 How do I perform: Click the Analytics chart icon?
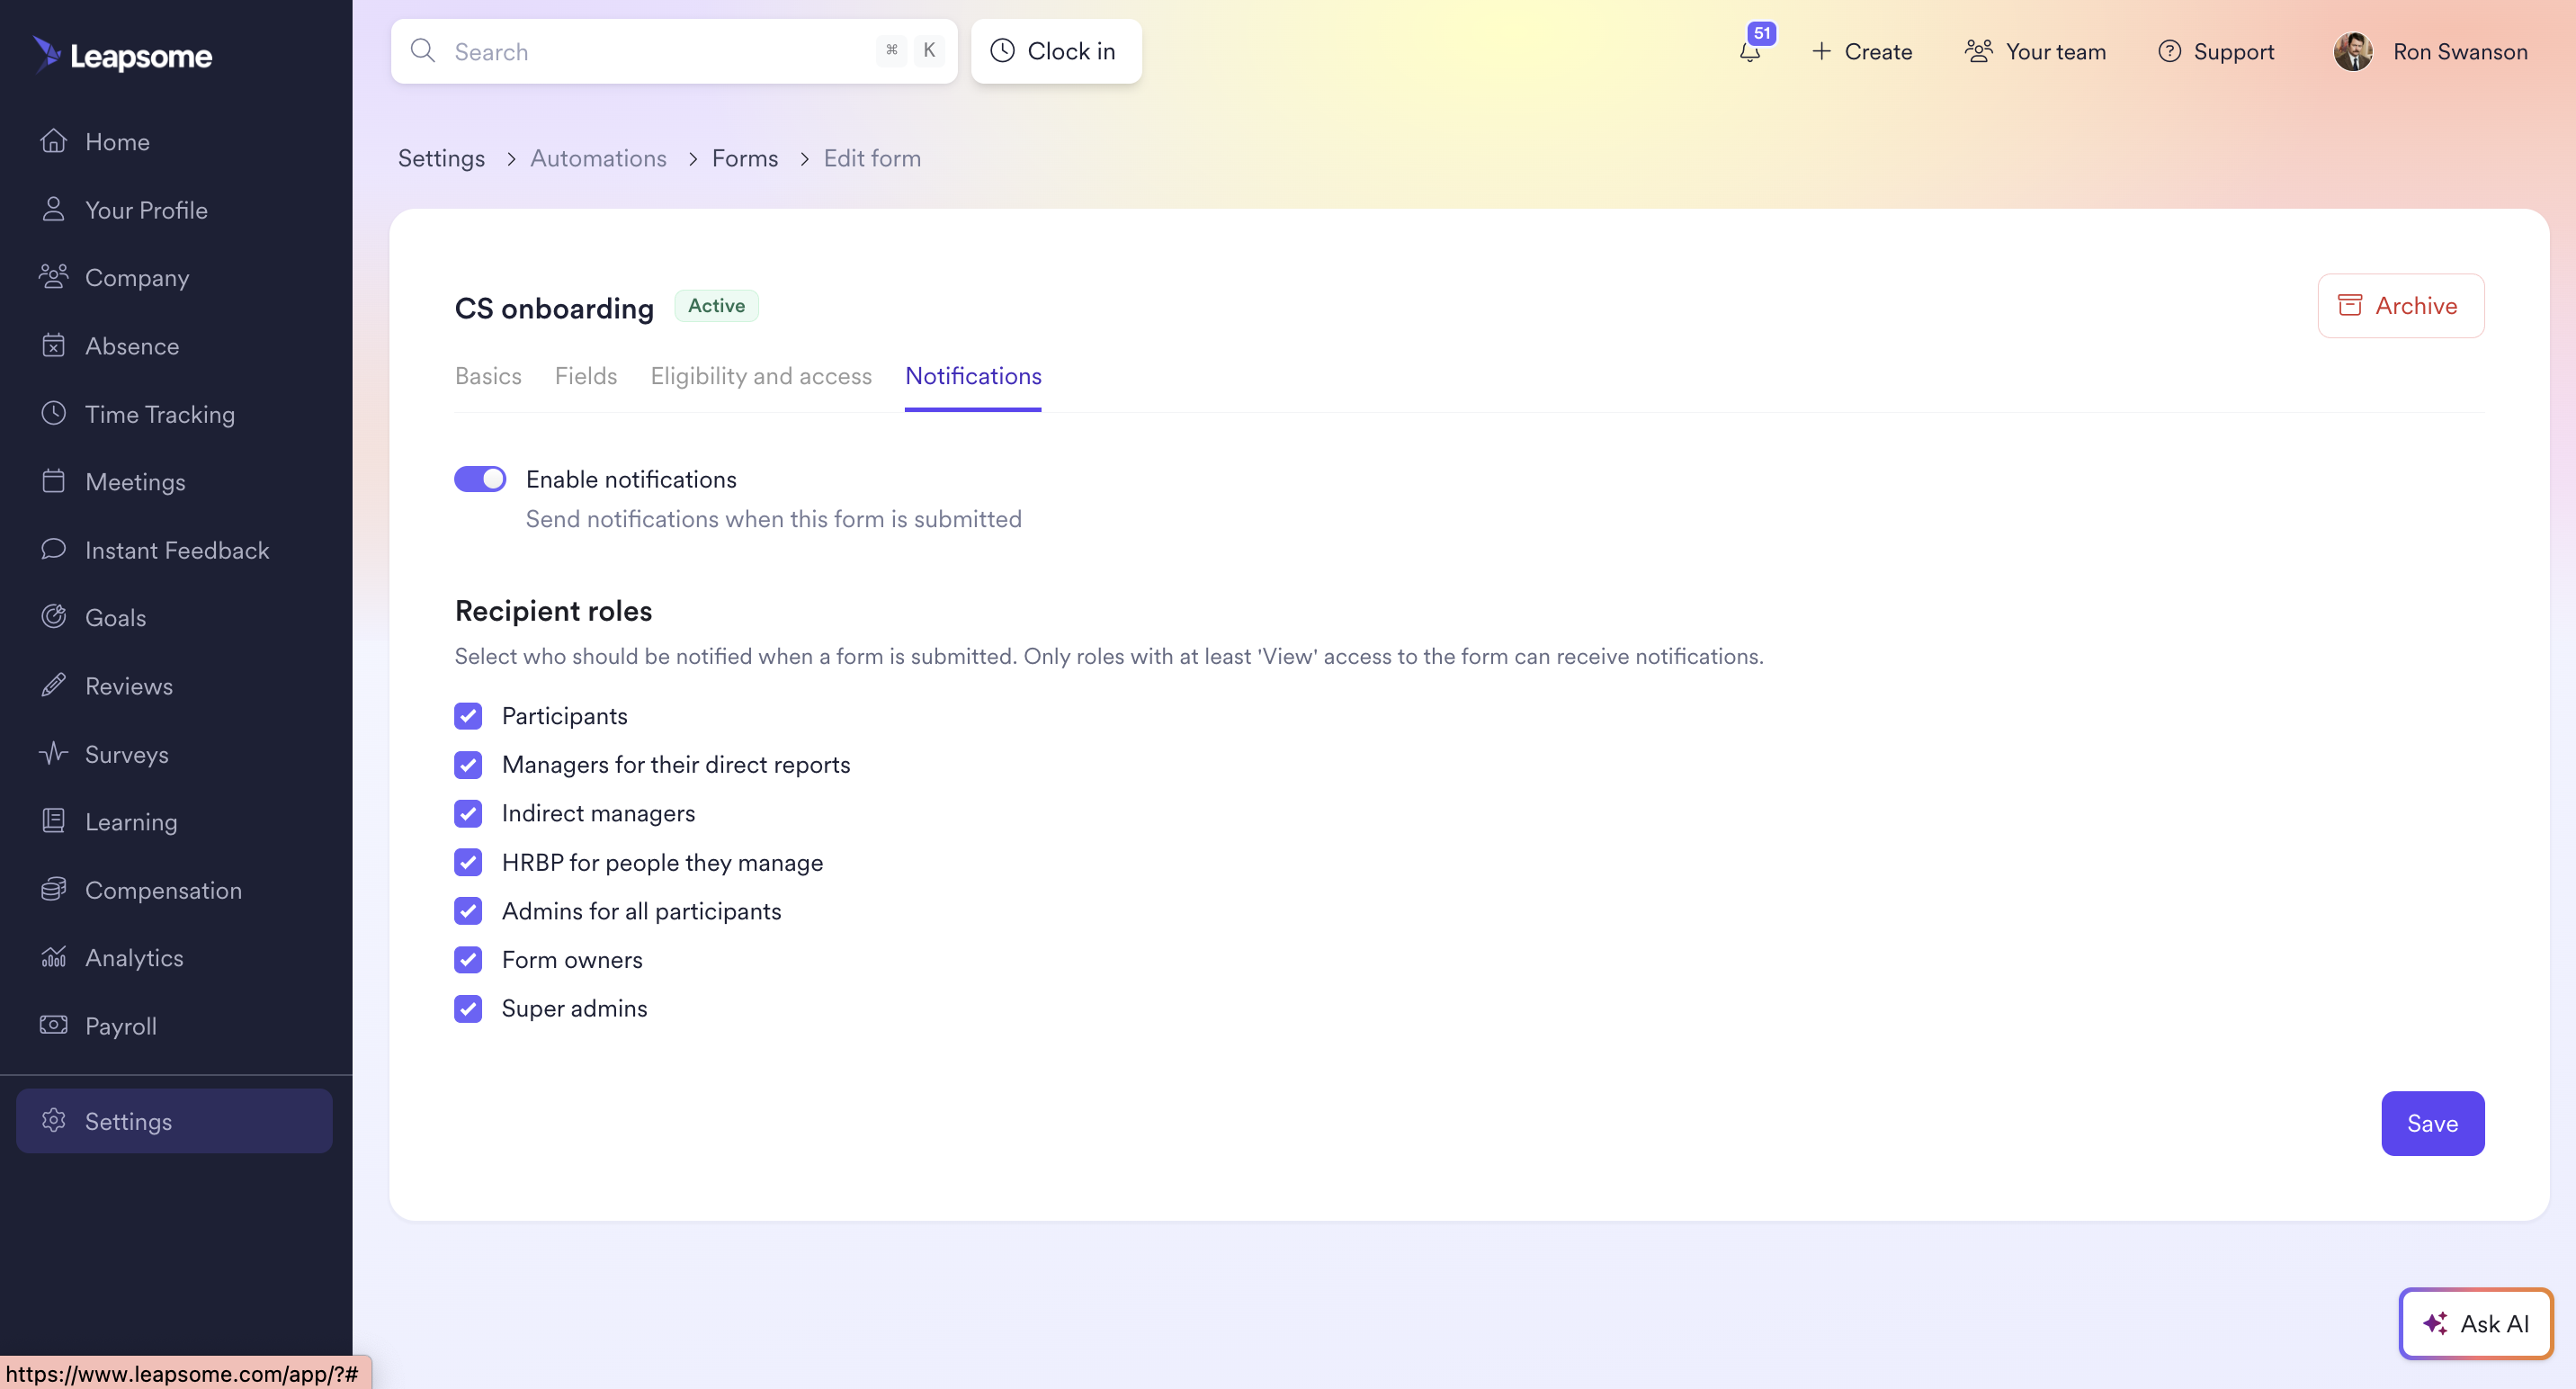pos(54,957)
